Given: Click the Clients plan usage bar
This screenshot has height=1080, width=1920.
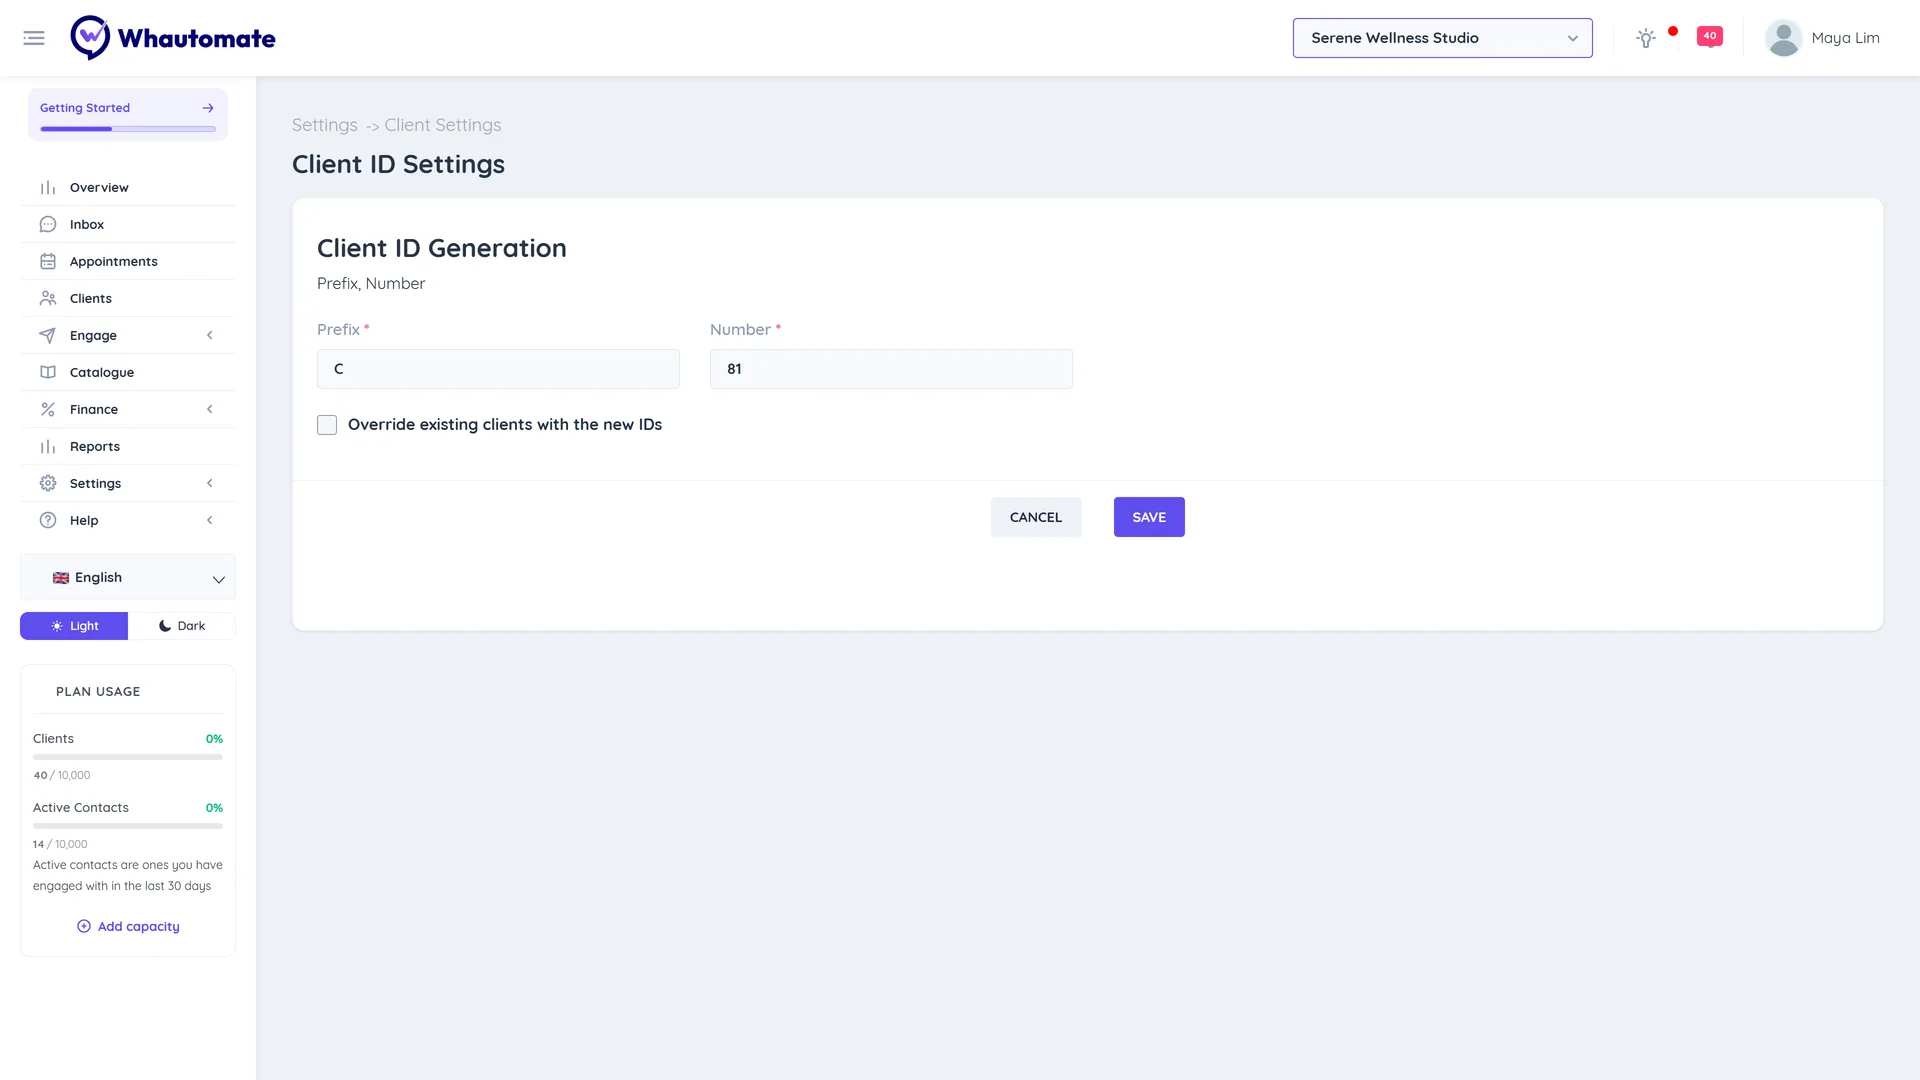Looking at the screenshot, I should 128,757.
